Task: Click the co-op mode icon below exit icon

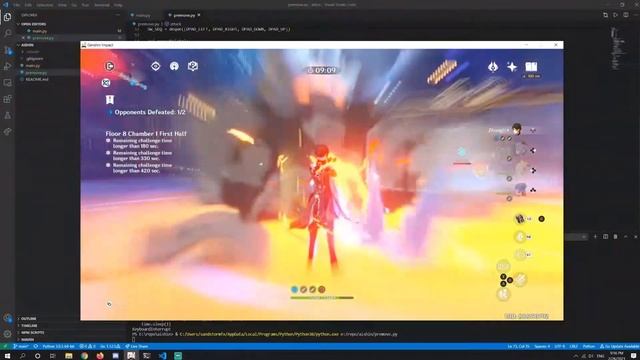Action: [106, 83]
